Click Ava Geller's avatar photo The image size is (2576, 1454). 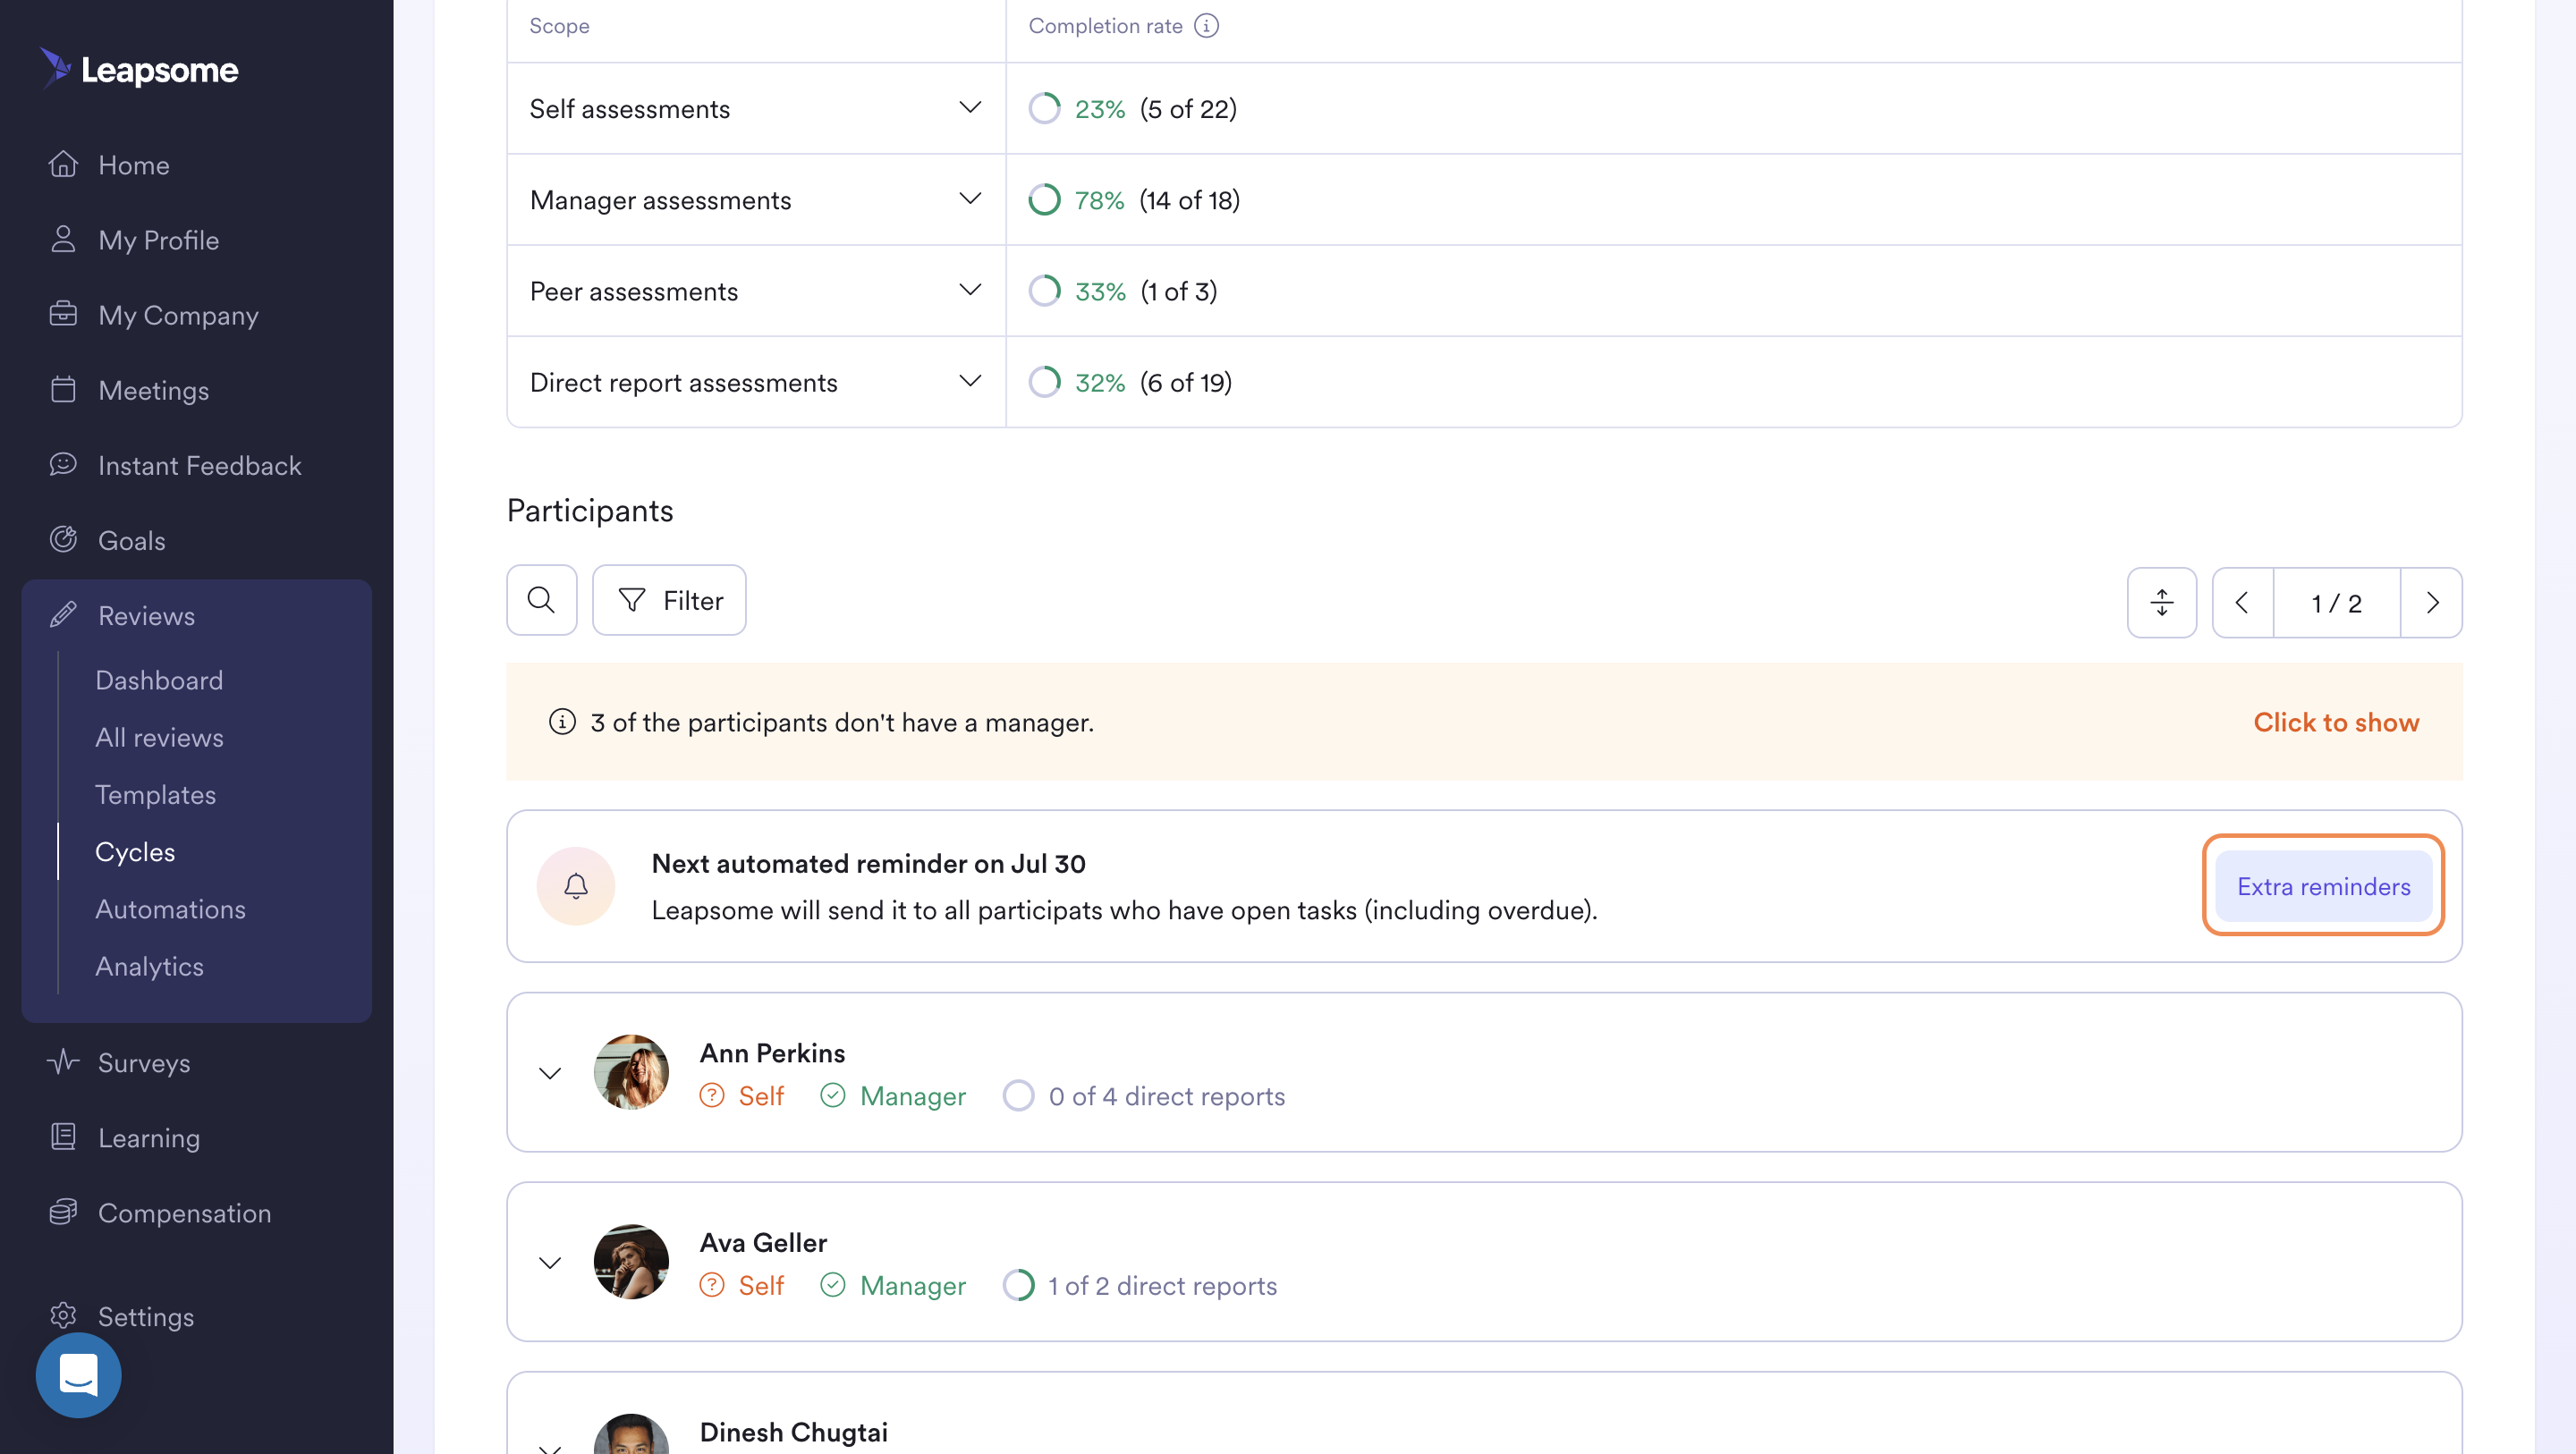631,1261
